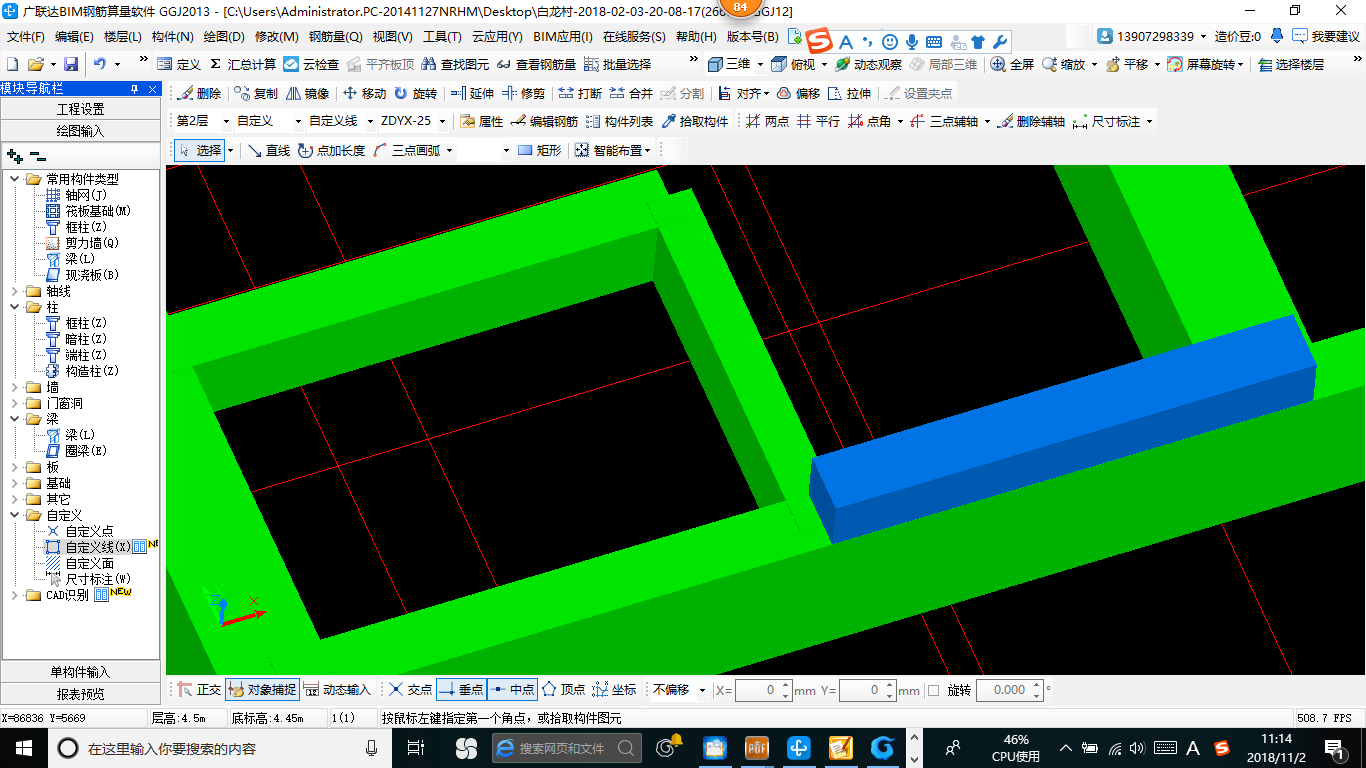Open 查找图元 find element tool
The width and height of the screenshot is (1366, 768).
point(456,64)
